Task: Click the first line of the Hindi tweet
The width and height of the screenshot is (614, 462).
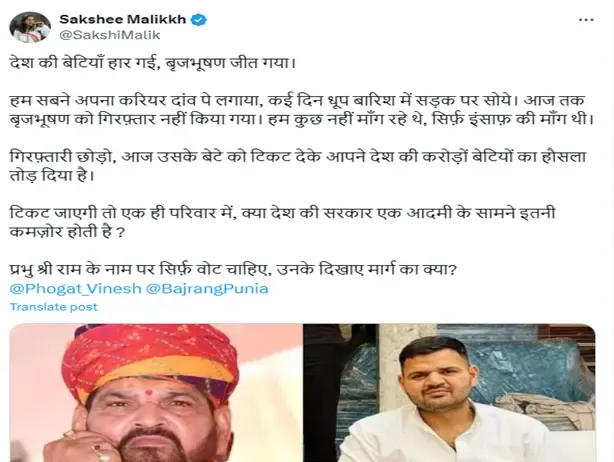Action: pos(153,63)
